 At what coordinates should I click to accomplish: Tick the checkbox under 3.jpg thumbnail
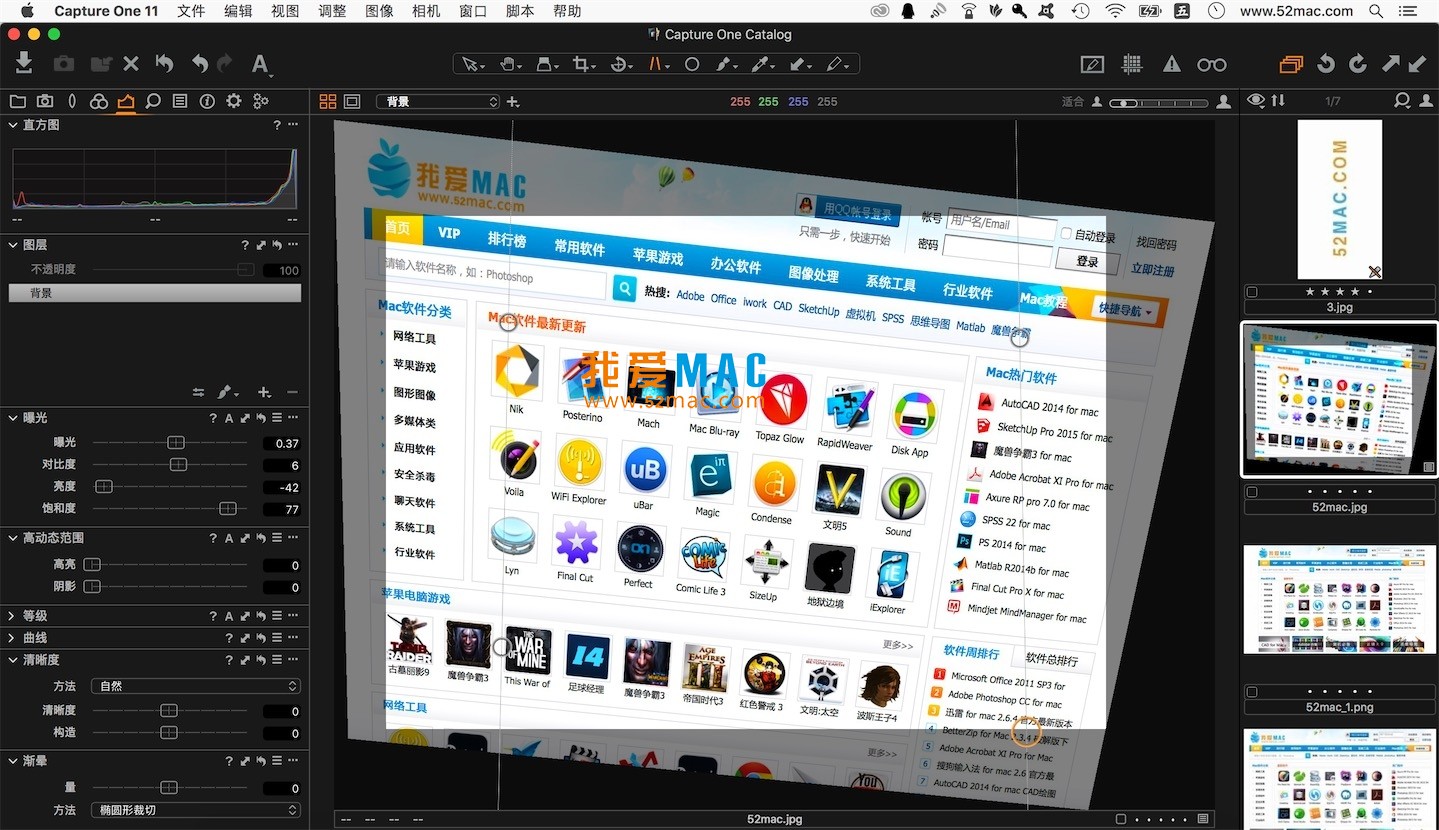(x=1252, y=292)
